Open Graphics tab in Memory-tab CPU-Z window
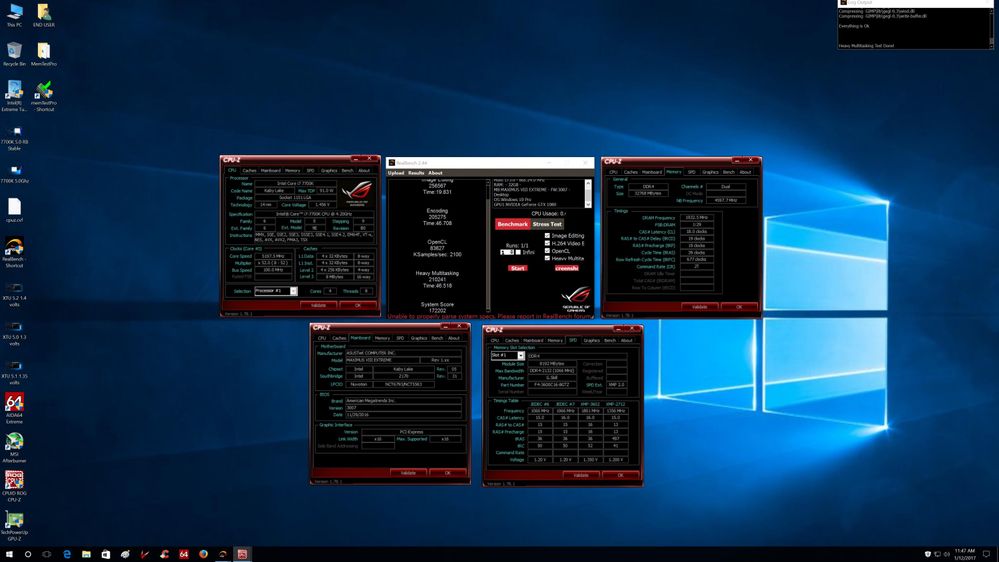This screenshot has height=562, width=999. (710, 172)
